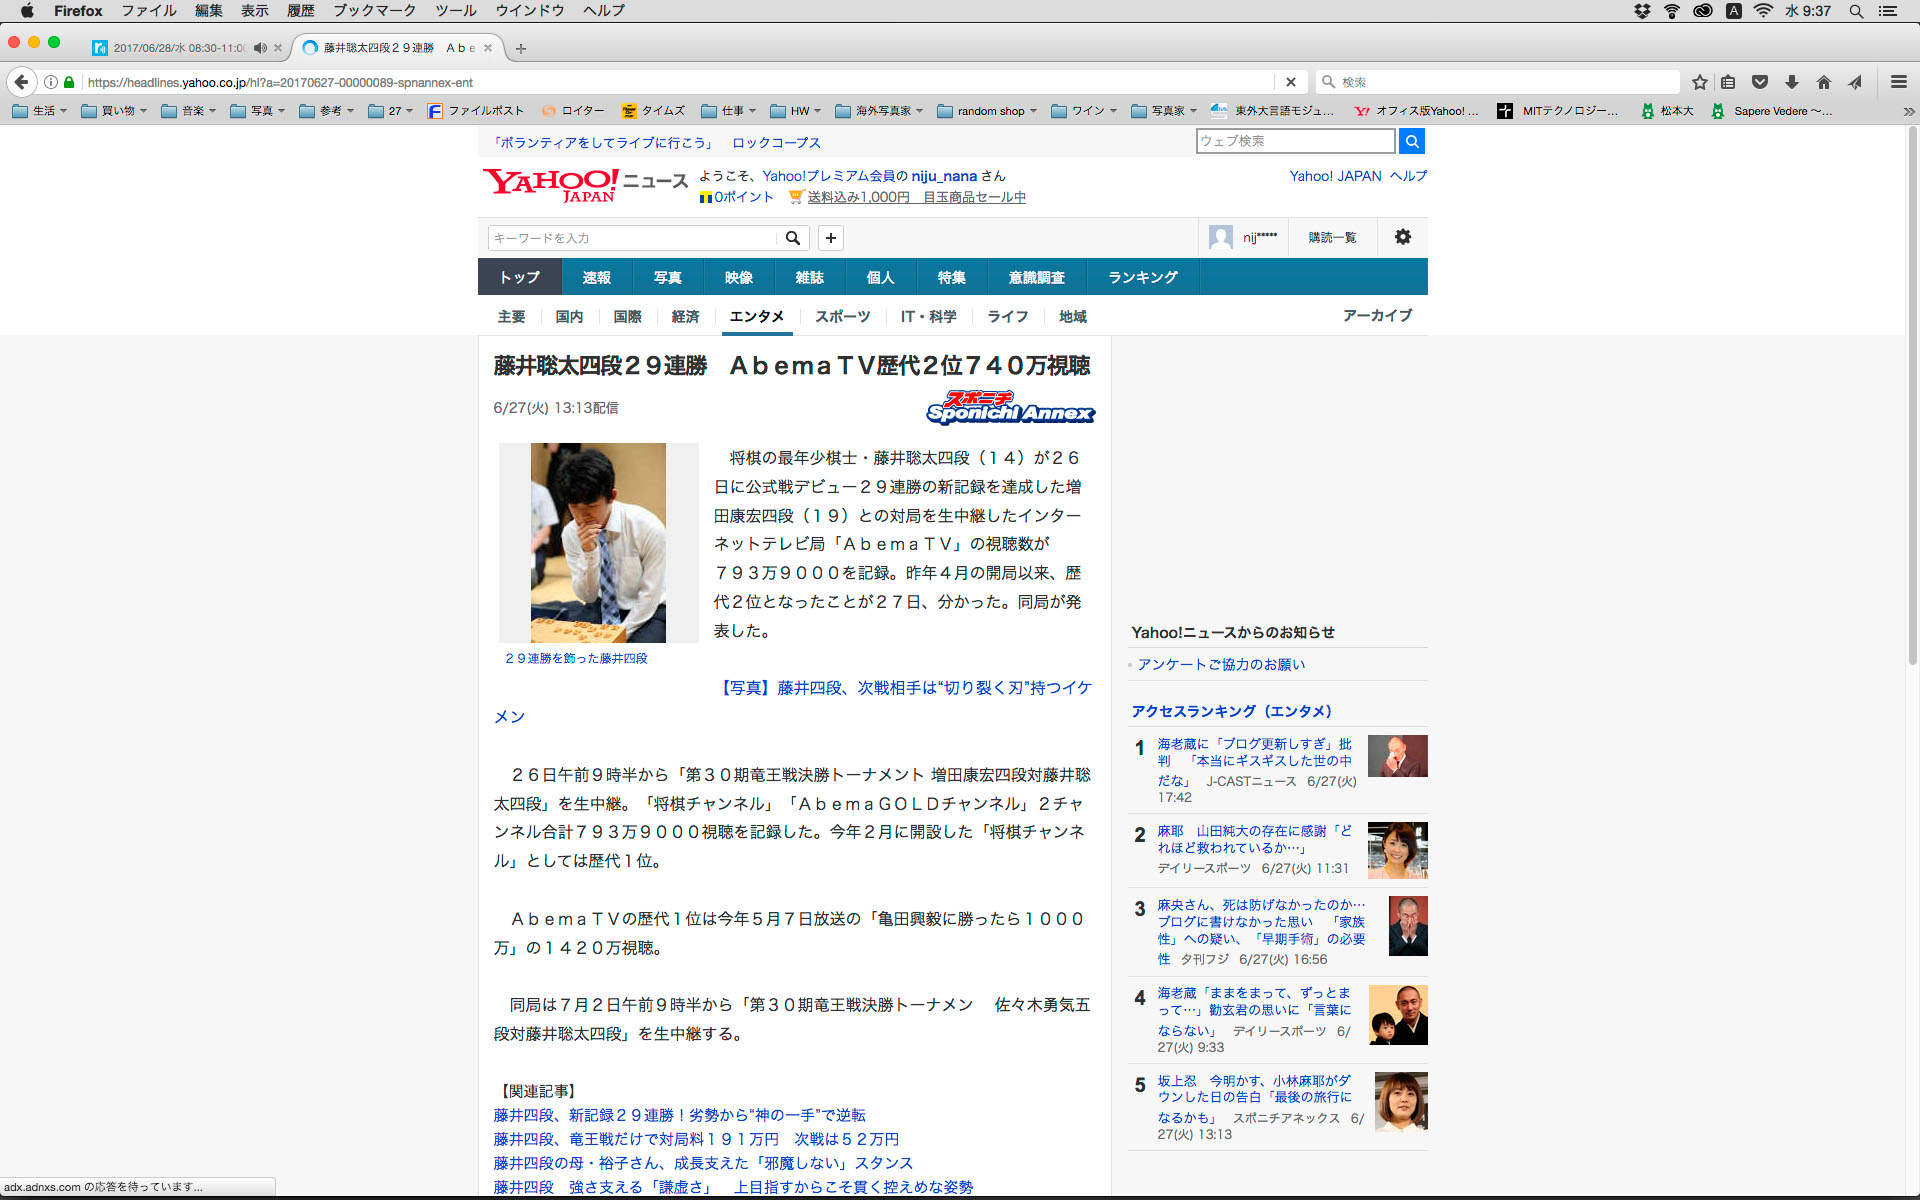Viewport: 1920px width, 1200px height.
Task: Click the bookmark star icon
Action: point(1699,82)
